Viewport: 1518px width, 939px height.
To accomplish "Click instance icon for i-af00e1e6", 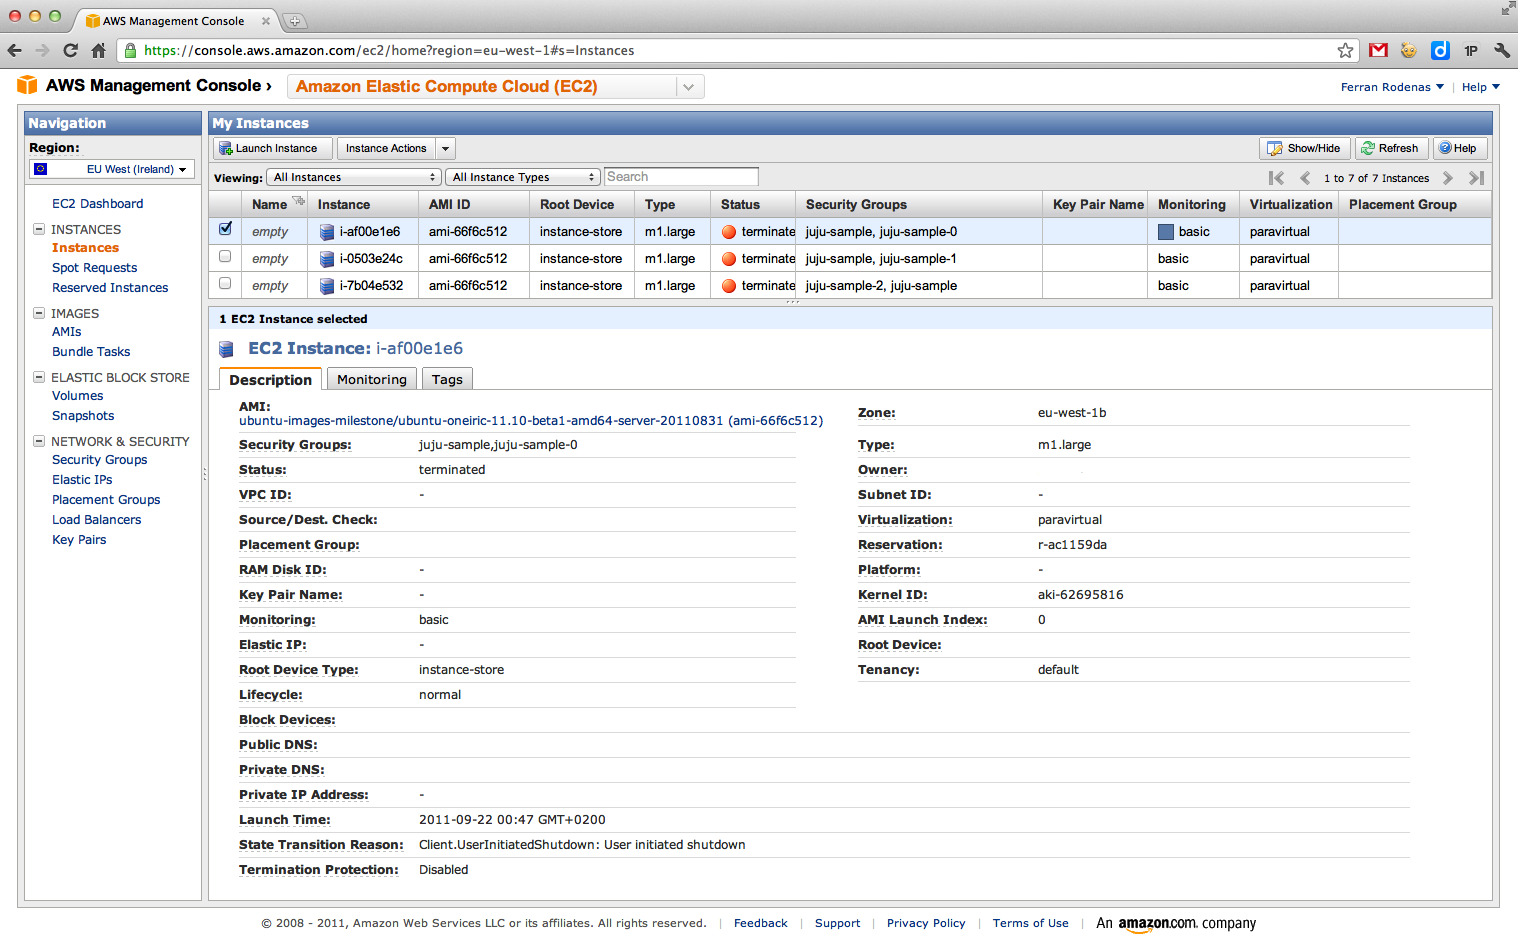I will pos(327,232).
